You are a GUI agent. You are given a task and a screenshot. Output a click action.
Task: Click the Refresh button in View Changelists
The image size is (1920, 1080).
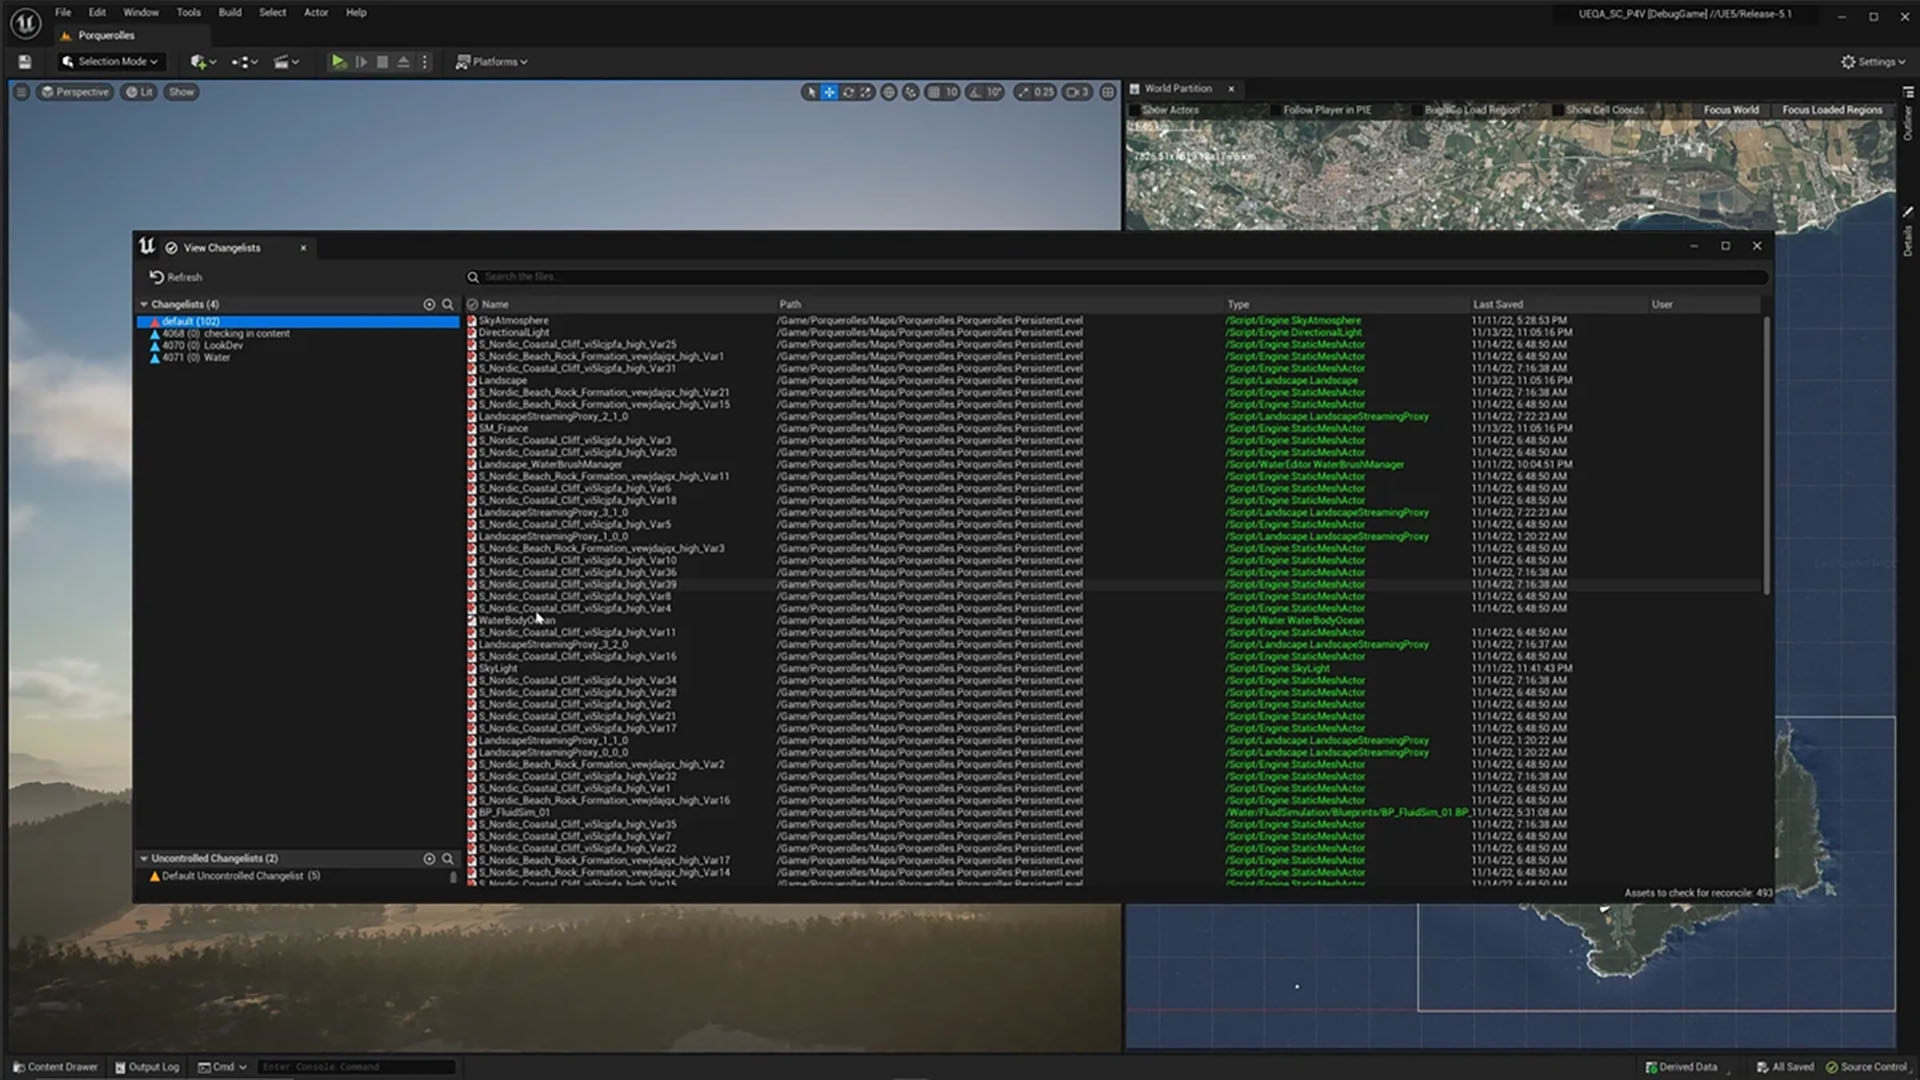tap(177, 277)
